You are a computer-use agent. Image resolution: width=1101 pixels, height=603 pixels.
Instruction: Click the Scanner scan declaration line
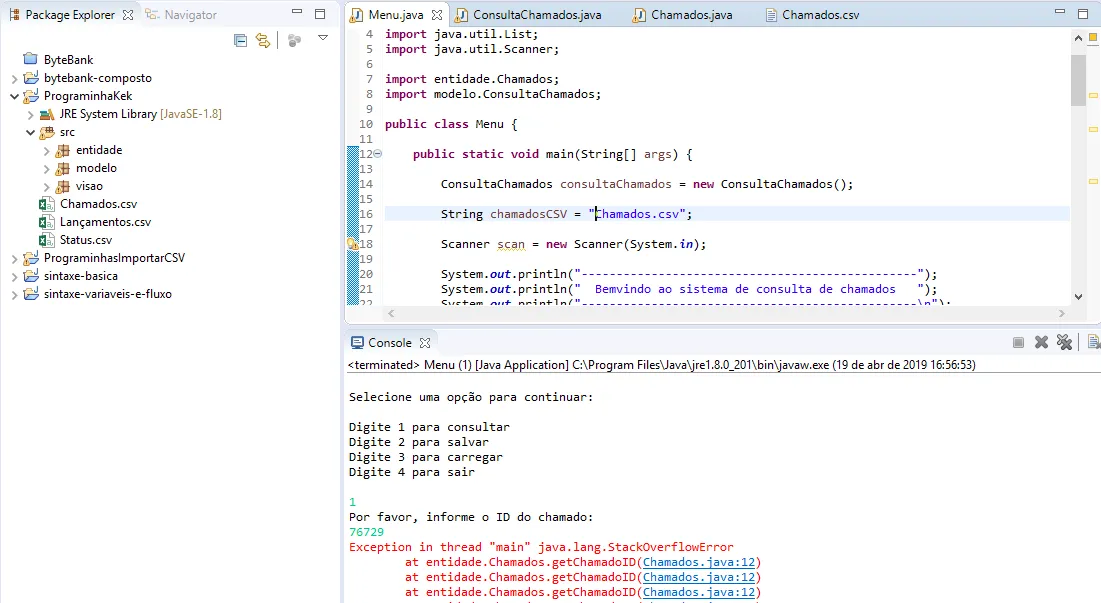pyautogui.click(x=573, y=244)
